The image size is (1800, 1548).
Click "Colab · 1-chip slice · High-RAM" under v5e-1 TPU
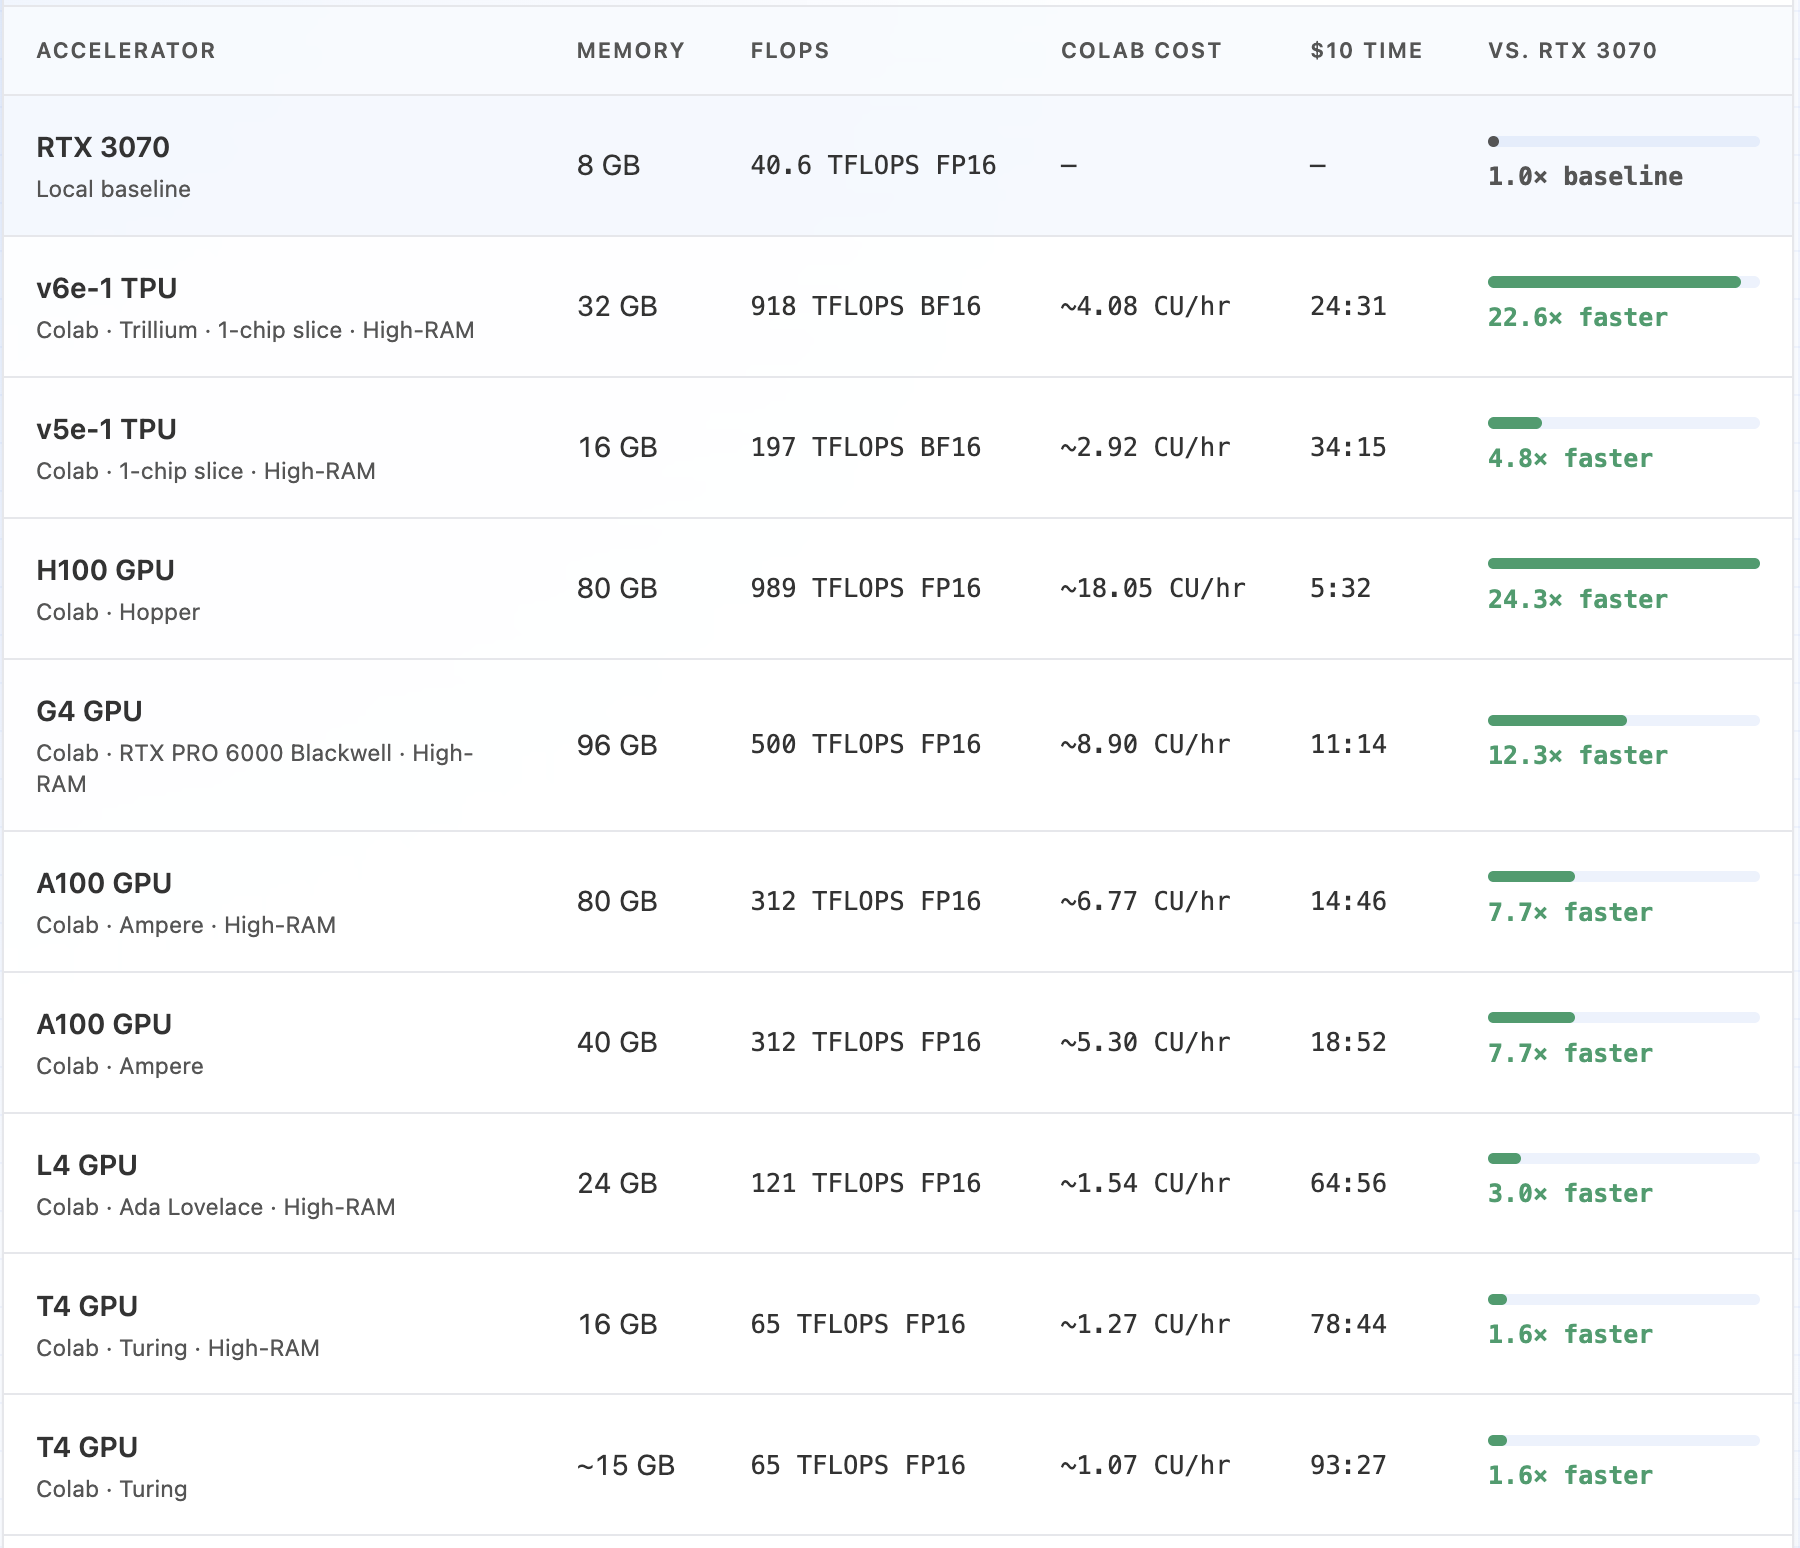click(x=206, y=471)
